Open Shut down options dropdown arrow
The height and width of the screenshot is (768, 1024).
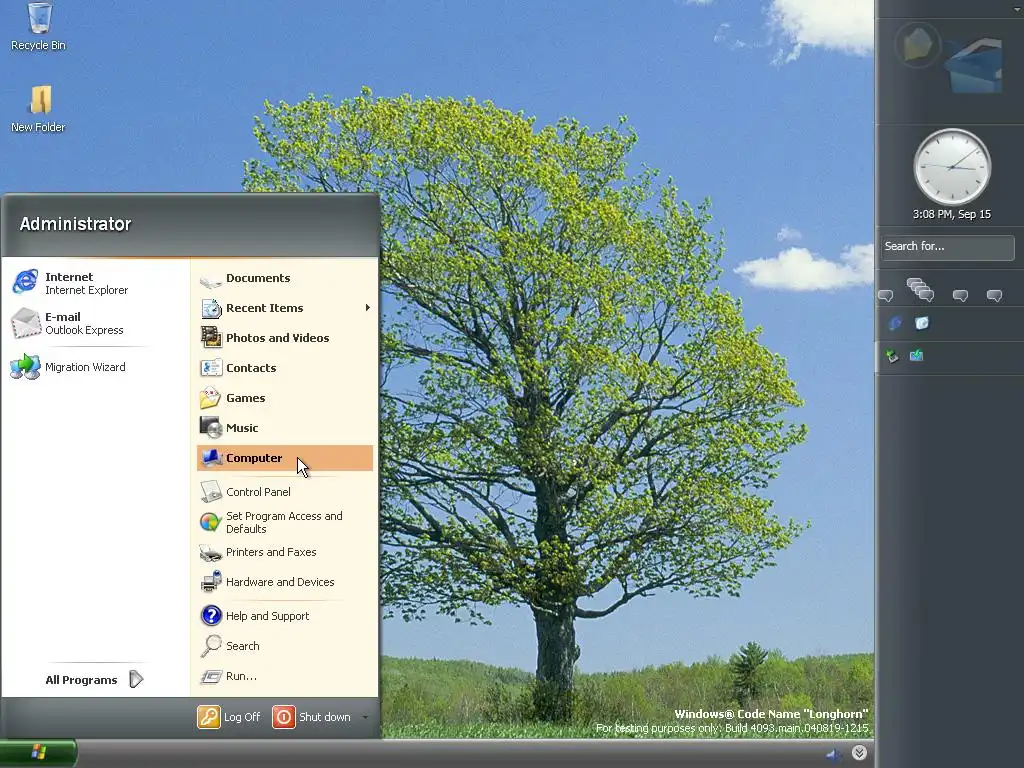(x=365, y=717)
